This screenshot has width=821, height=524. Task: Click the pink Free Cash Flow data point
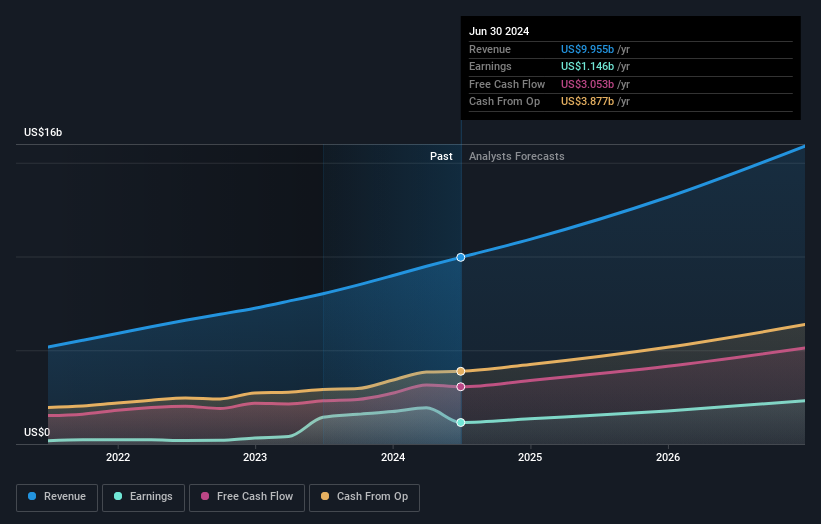(x=461, y=387)
